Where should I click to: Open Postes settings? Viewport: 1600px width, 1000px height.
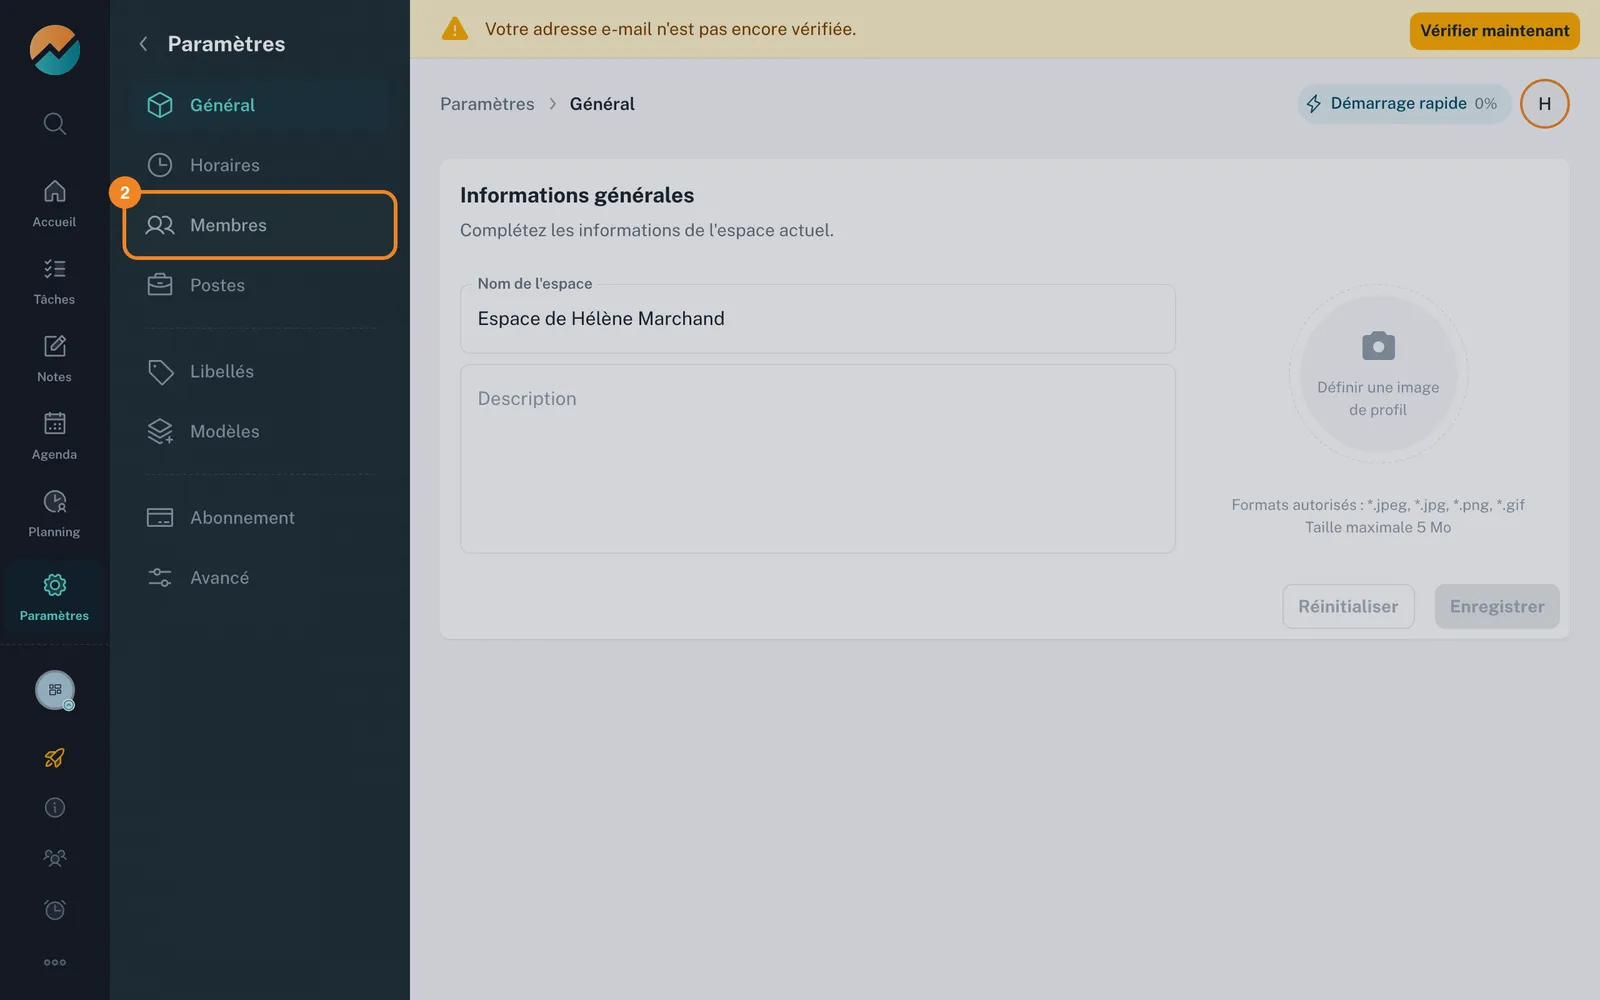pyautogui.click(x=259, y=285)
